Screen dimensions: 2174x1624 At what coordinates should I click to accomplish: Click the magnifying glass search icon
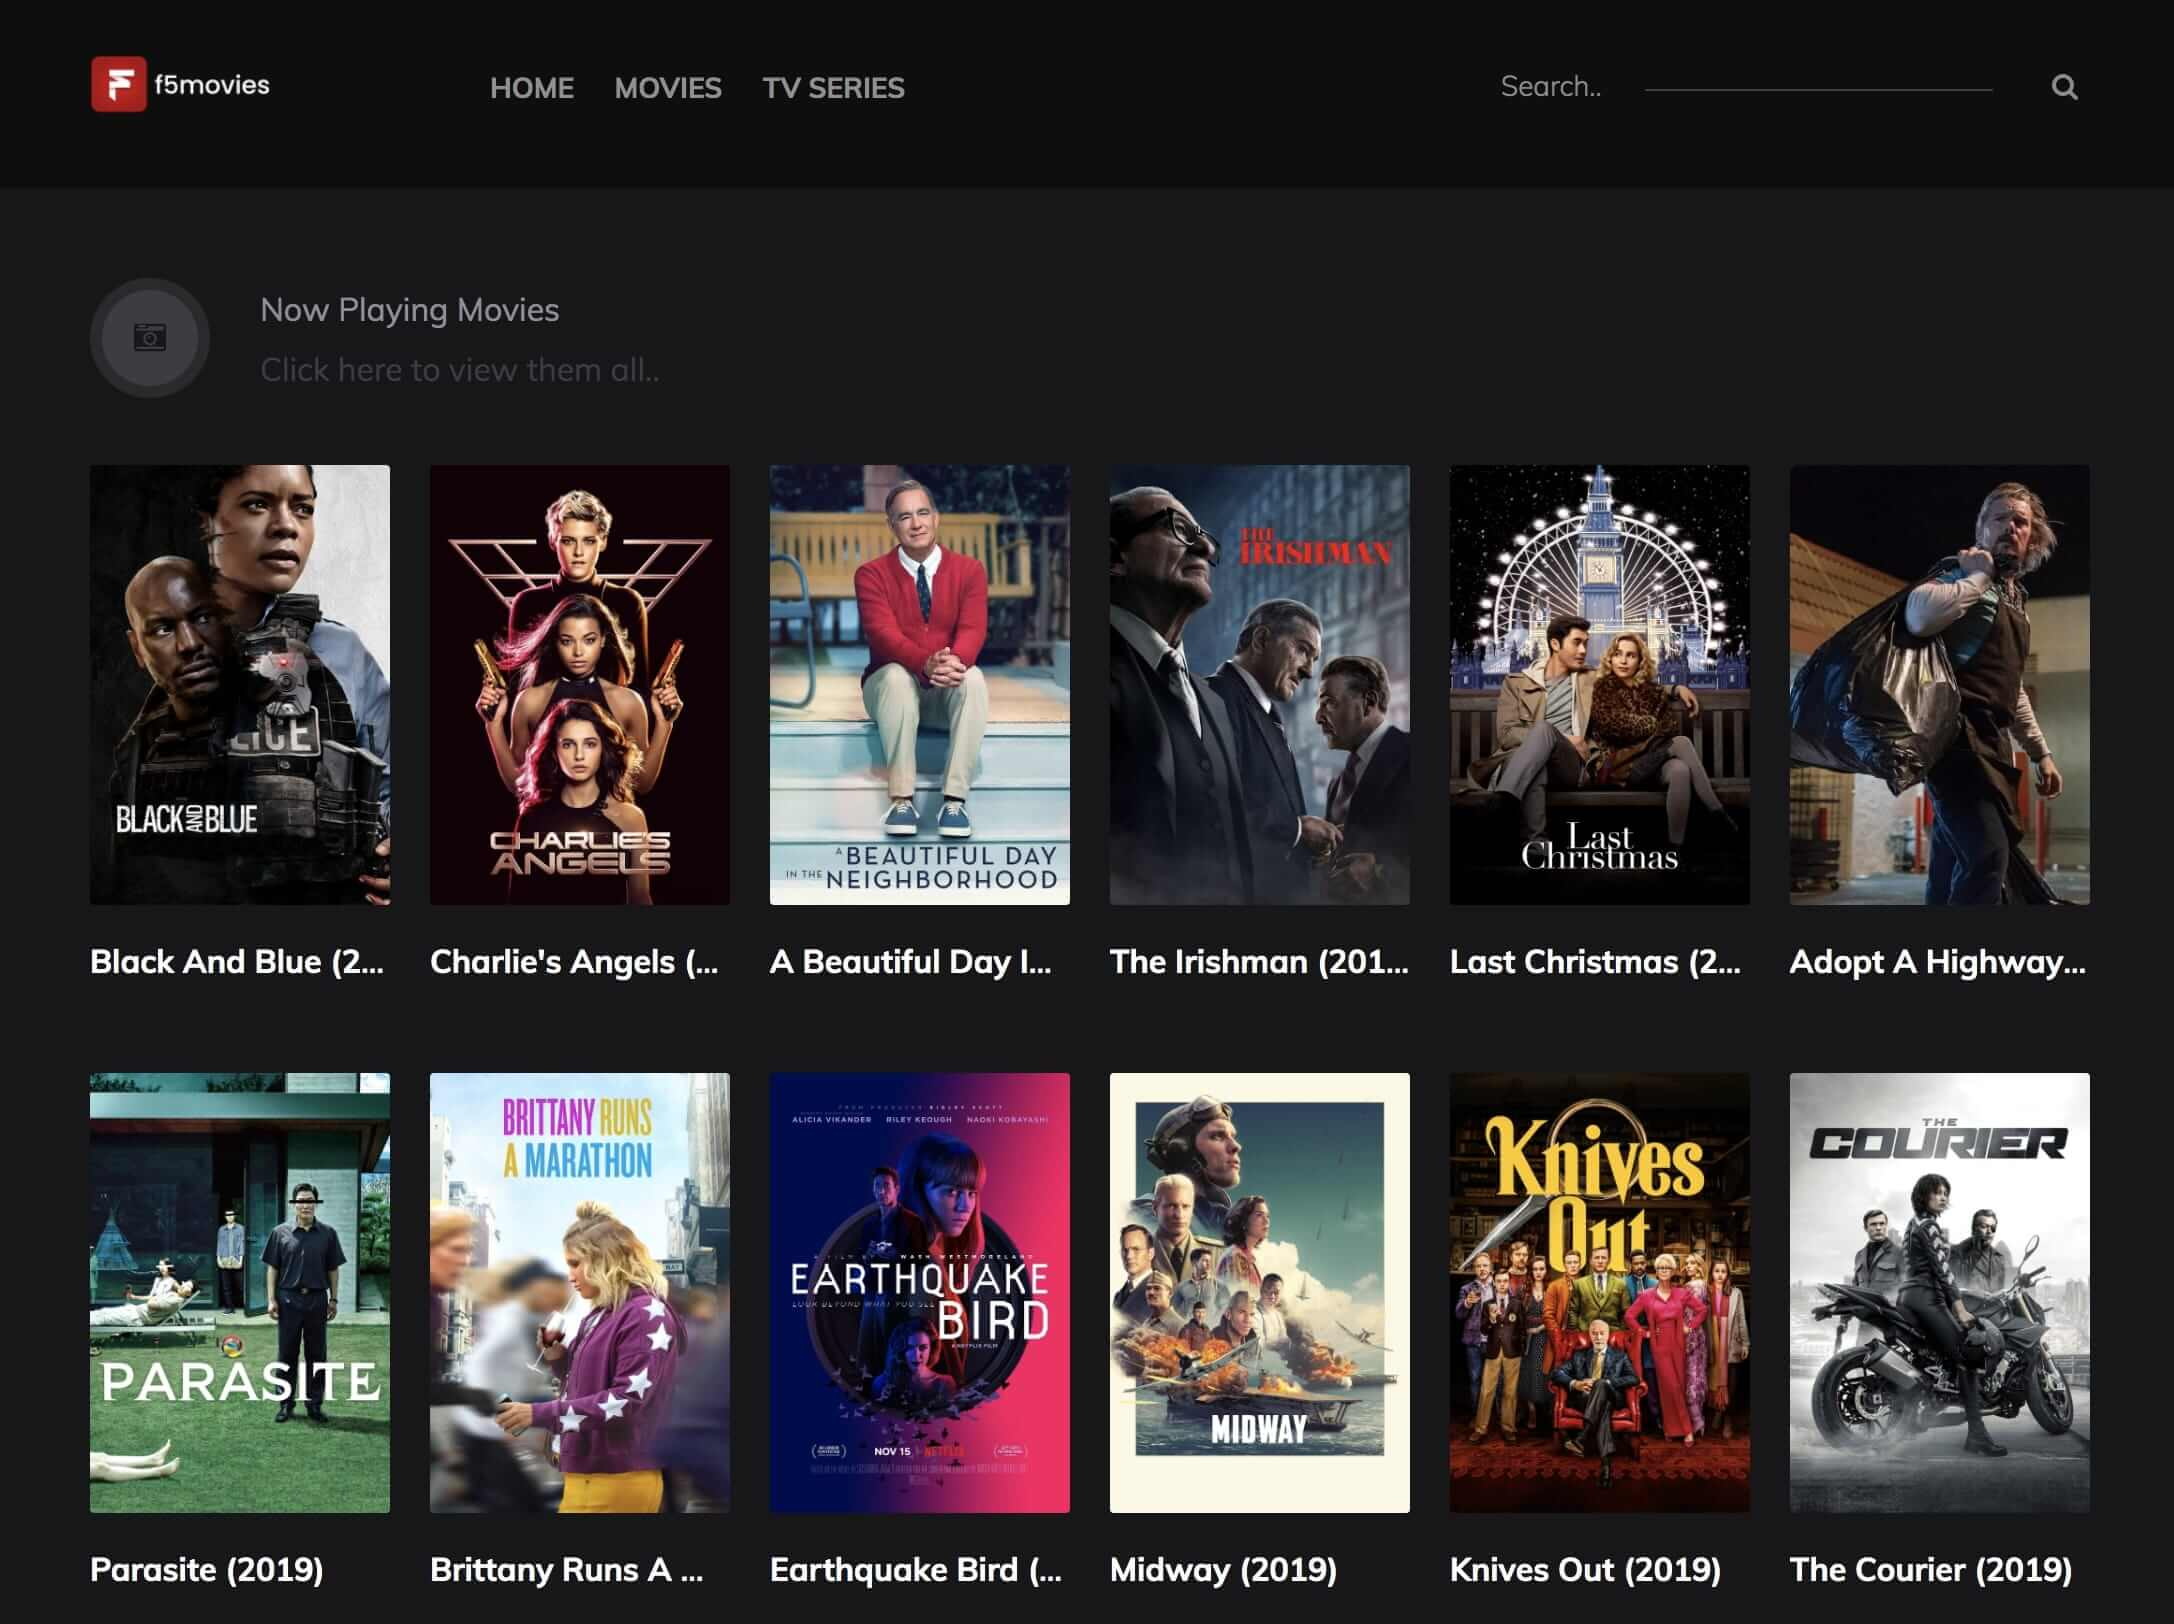[2064, 88]
